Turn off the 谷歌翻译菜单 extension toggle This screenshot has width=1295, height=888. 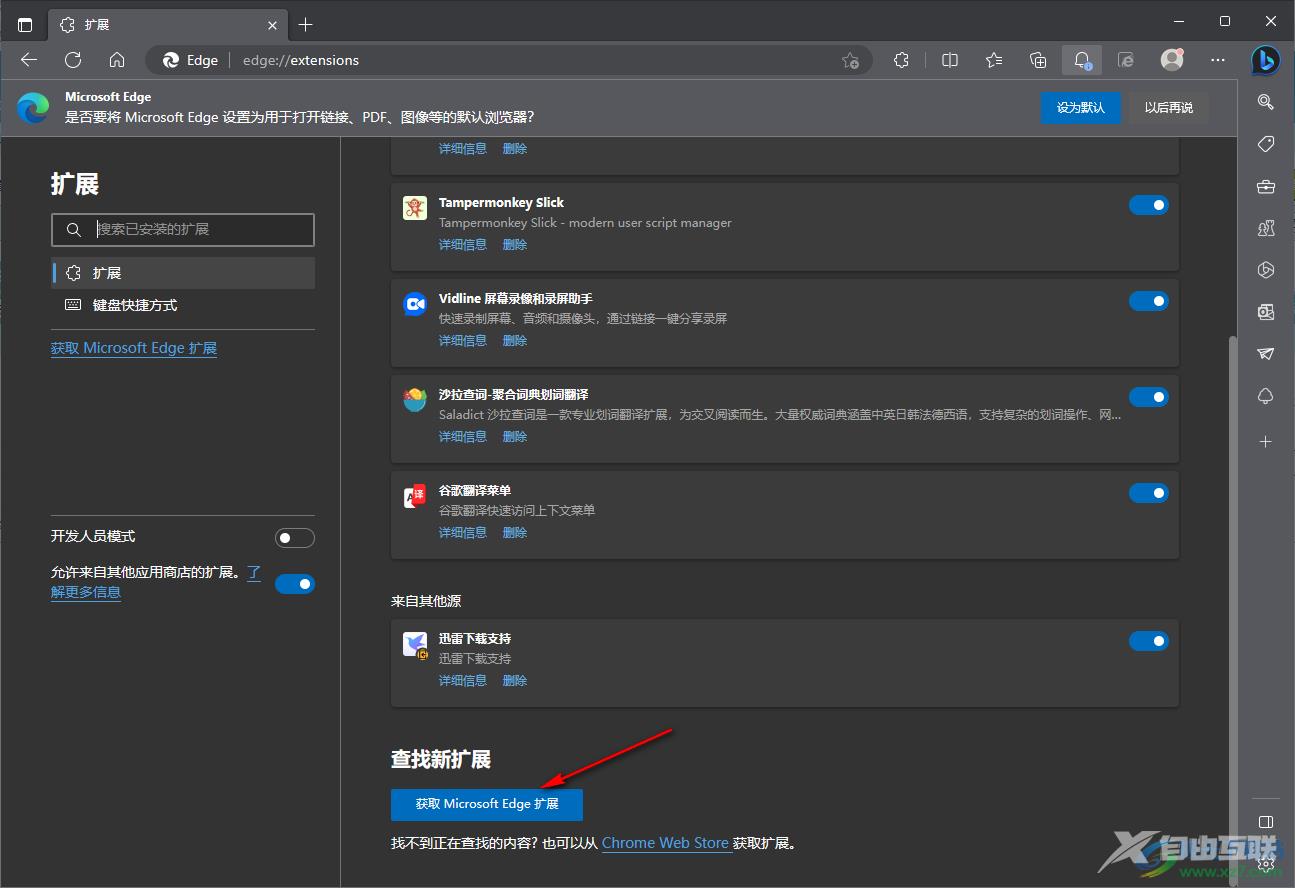(1149, 493)
